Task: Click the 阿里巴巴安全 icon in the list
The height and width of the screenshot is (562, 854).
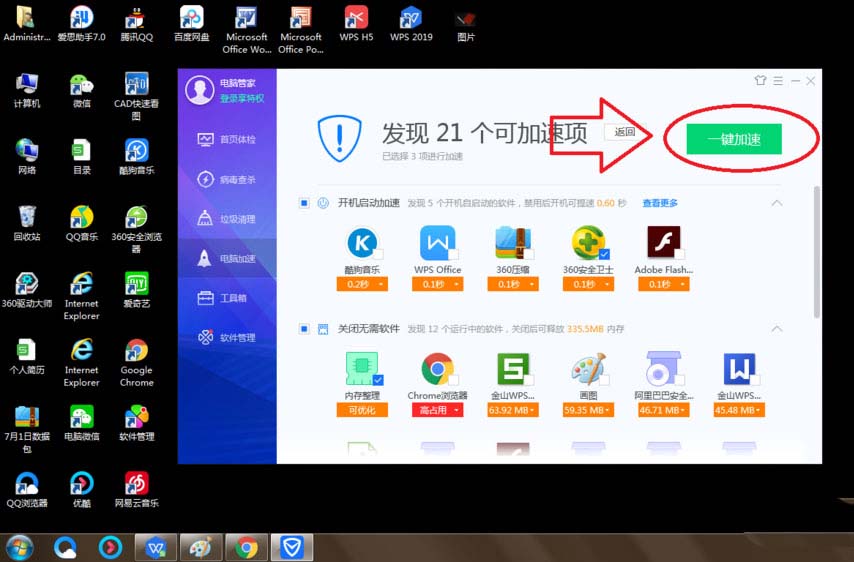Action: pyautogui.click(x=663, y=369)
